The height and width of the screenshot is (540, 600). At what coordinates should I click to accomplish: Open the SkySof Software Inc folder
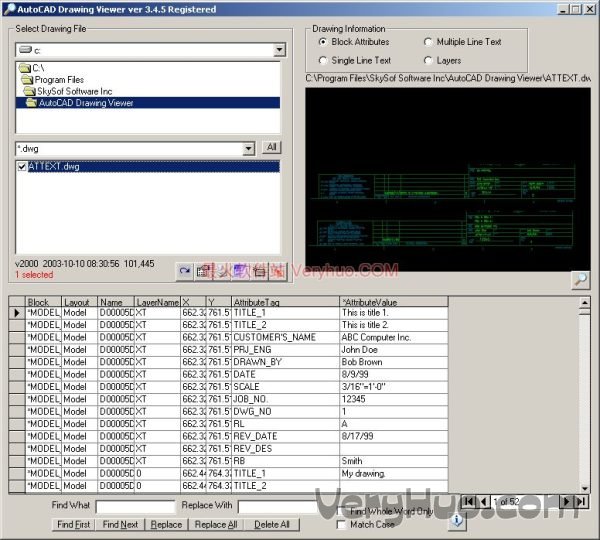68,91
